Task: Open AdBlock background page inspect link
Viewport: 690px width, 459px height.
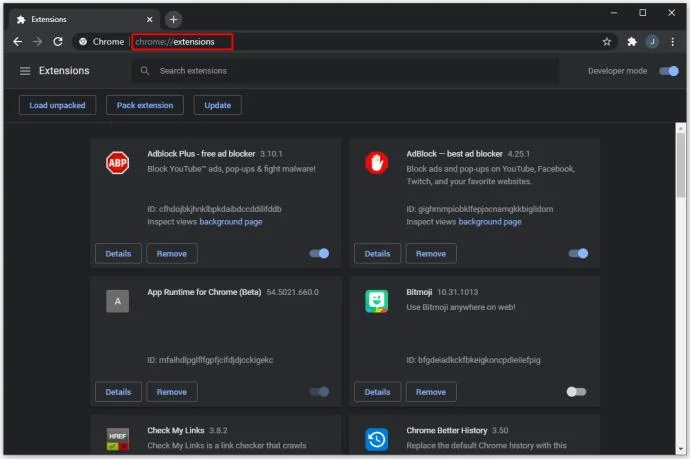Action: click(x=490, y=221)
